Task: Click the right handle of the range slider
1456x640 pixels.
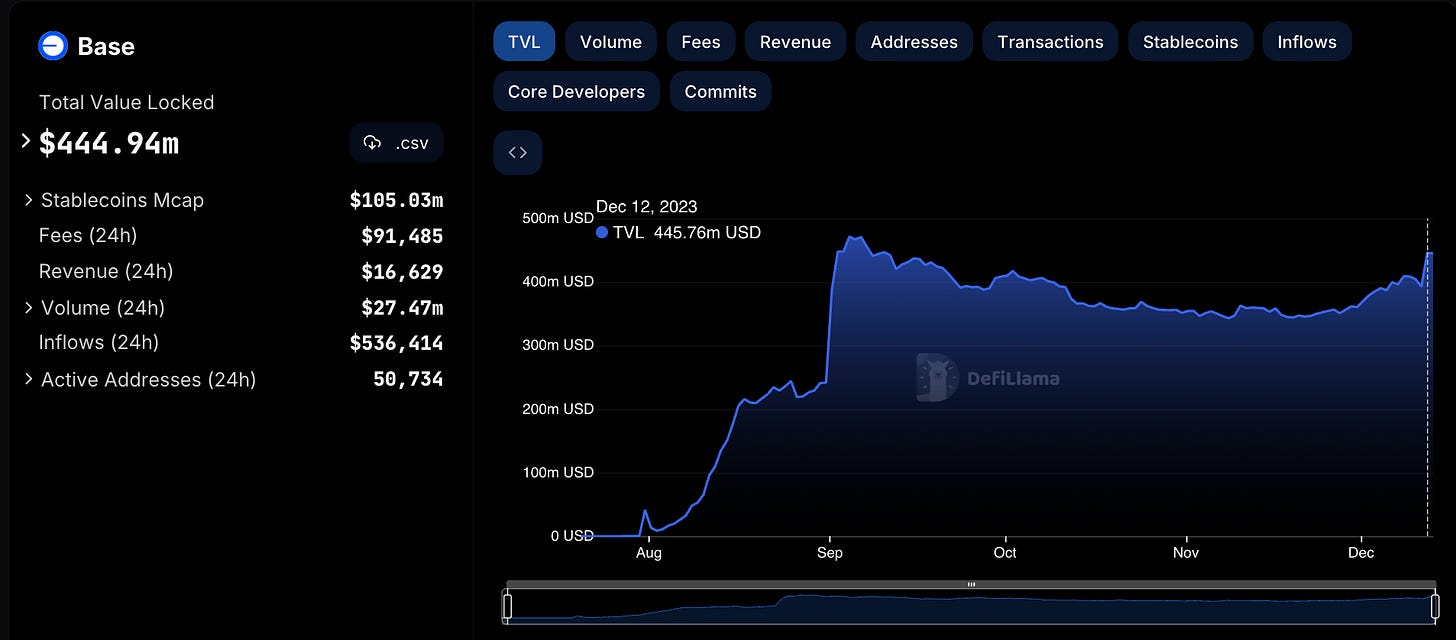Action: [1437, 606]
